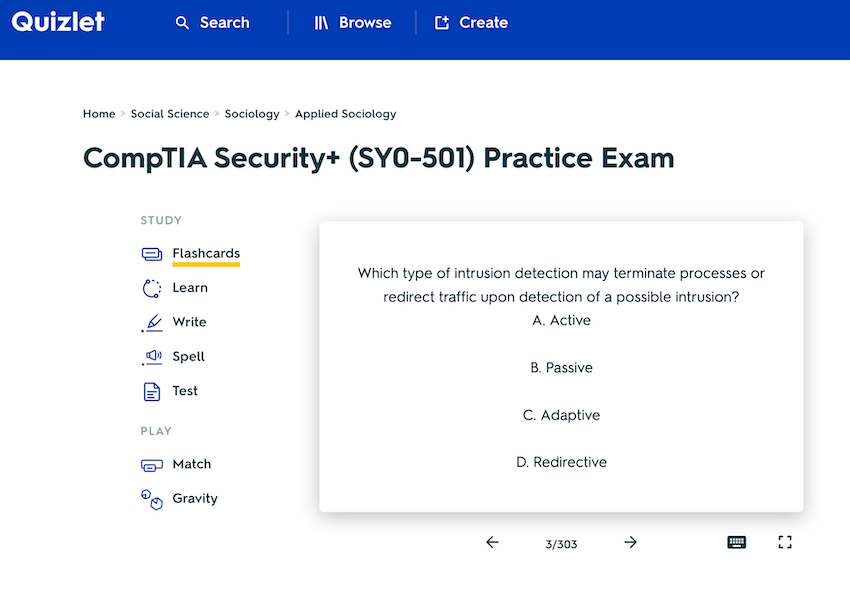The height and width of the screenshot is (591, 850).
Task: Open Learn mode via its circular icon
Action: [152, 288]
